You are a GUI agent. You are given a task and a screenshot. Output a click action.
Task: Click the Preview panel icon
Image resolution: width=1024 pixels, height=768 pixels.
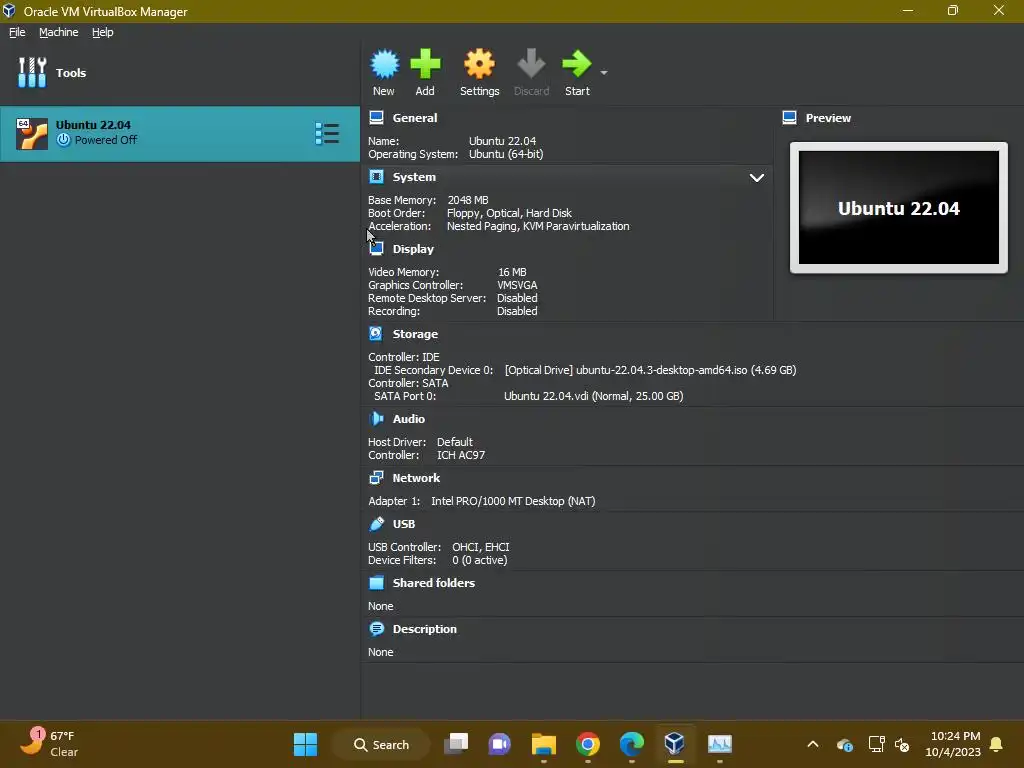click(790, 118)
